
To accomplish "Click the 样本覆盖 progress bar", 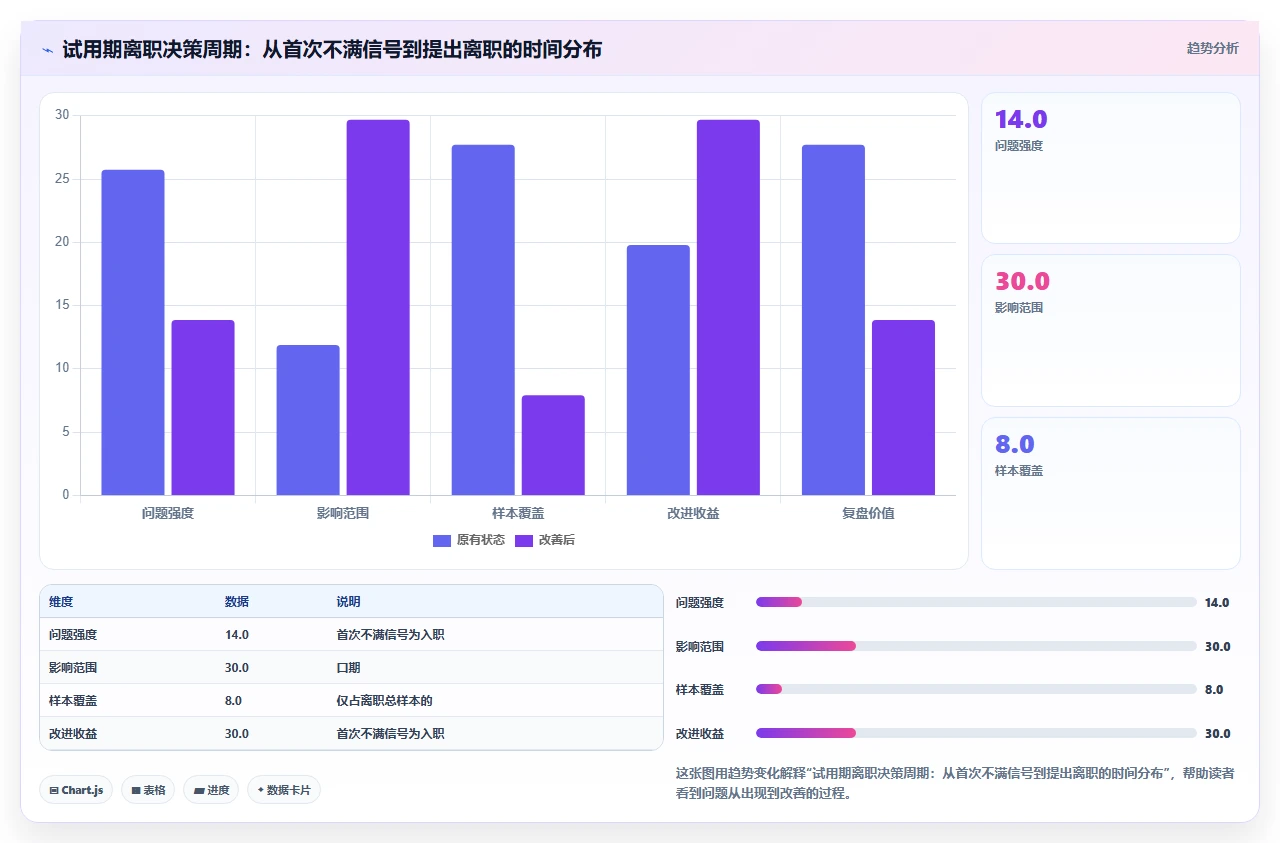I will (x=976, y=689).
